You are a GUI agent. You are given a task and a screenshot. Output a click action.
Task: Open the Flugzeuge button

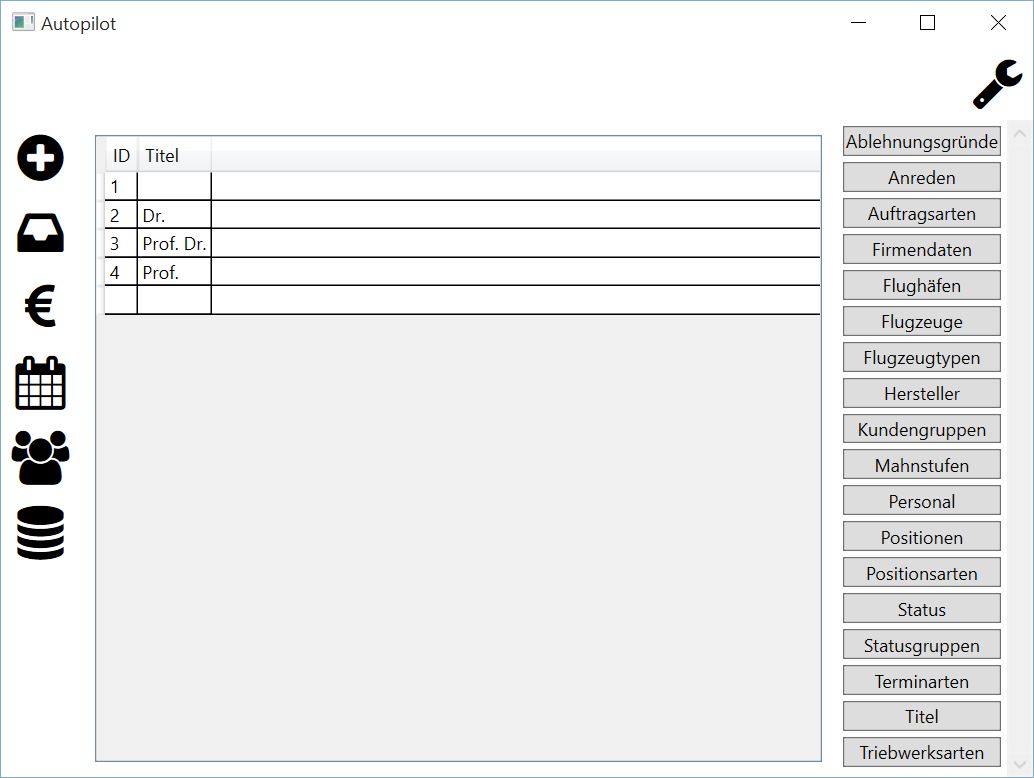pyautogui.click(x=921, y=321)
